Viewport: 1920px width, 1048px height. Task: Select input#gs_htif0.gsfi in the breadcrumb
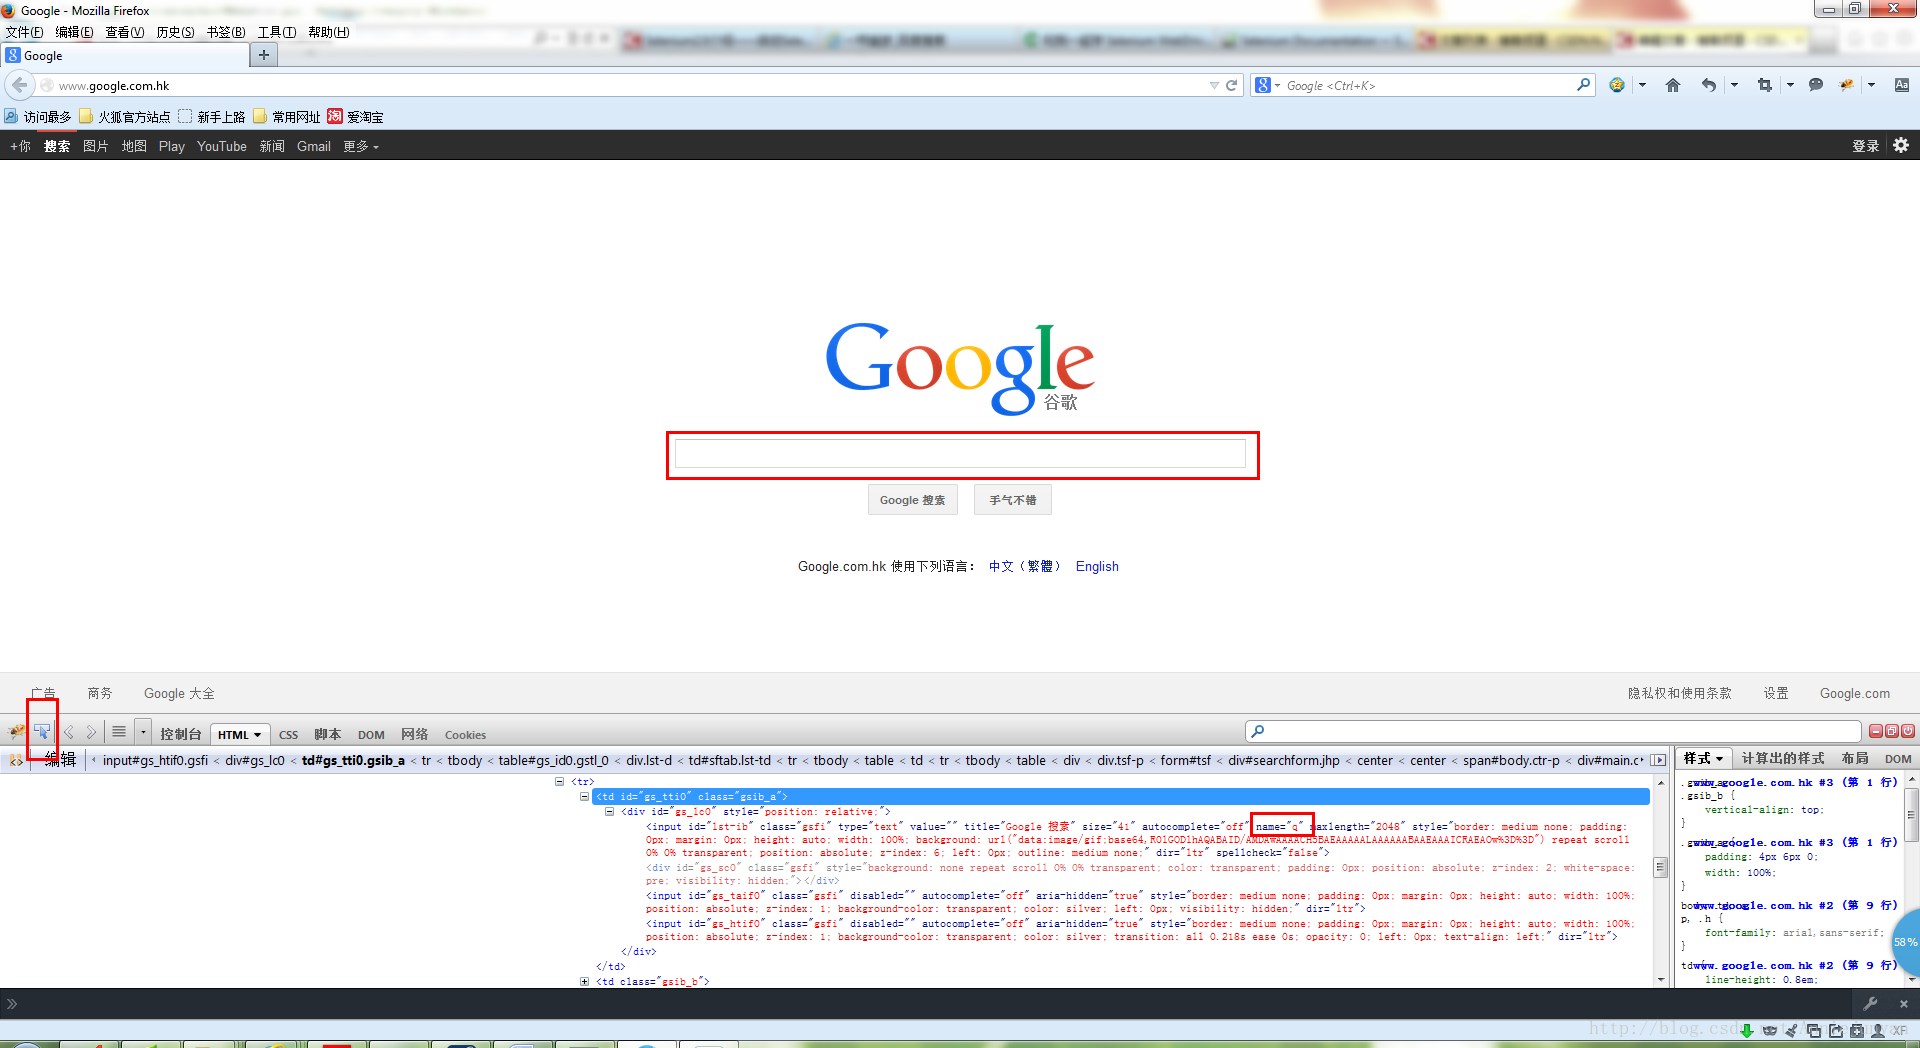pos(155,760)
